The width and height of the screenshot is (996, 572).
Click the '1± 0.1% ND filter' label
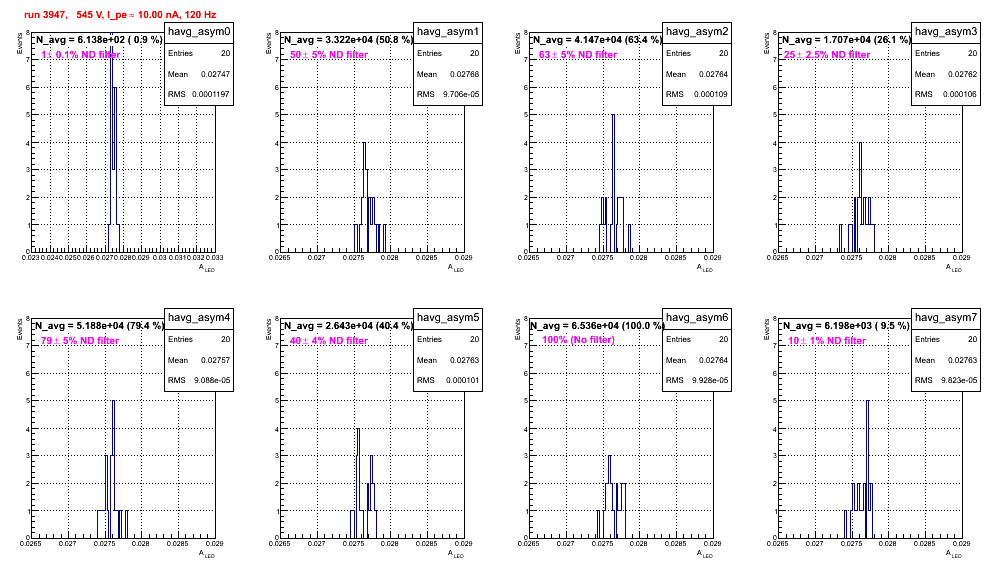coord(81,55)
